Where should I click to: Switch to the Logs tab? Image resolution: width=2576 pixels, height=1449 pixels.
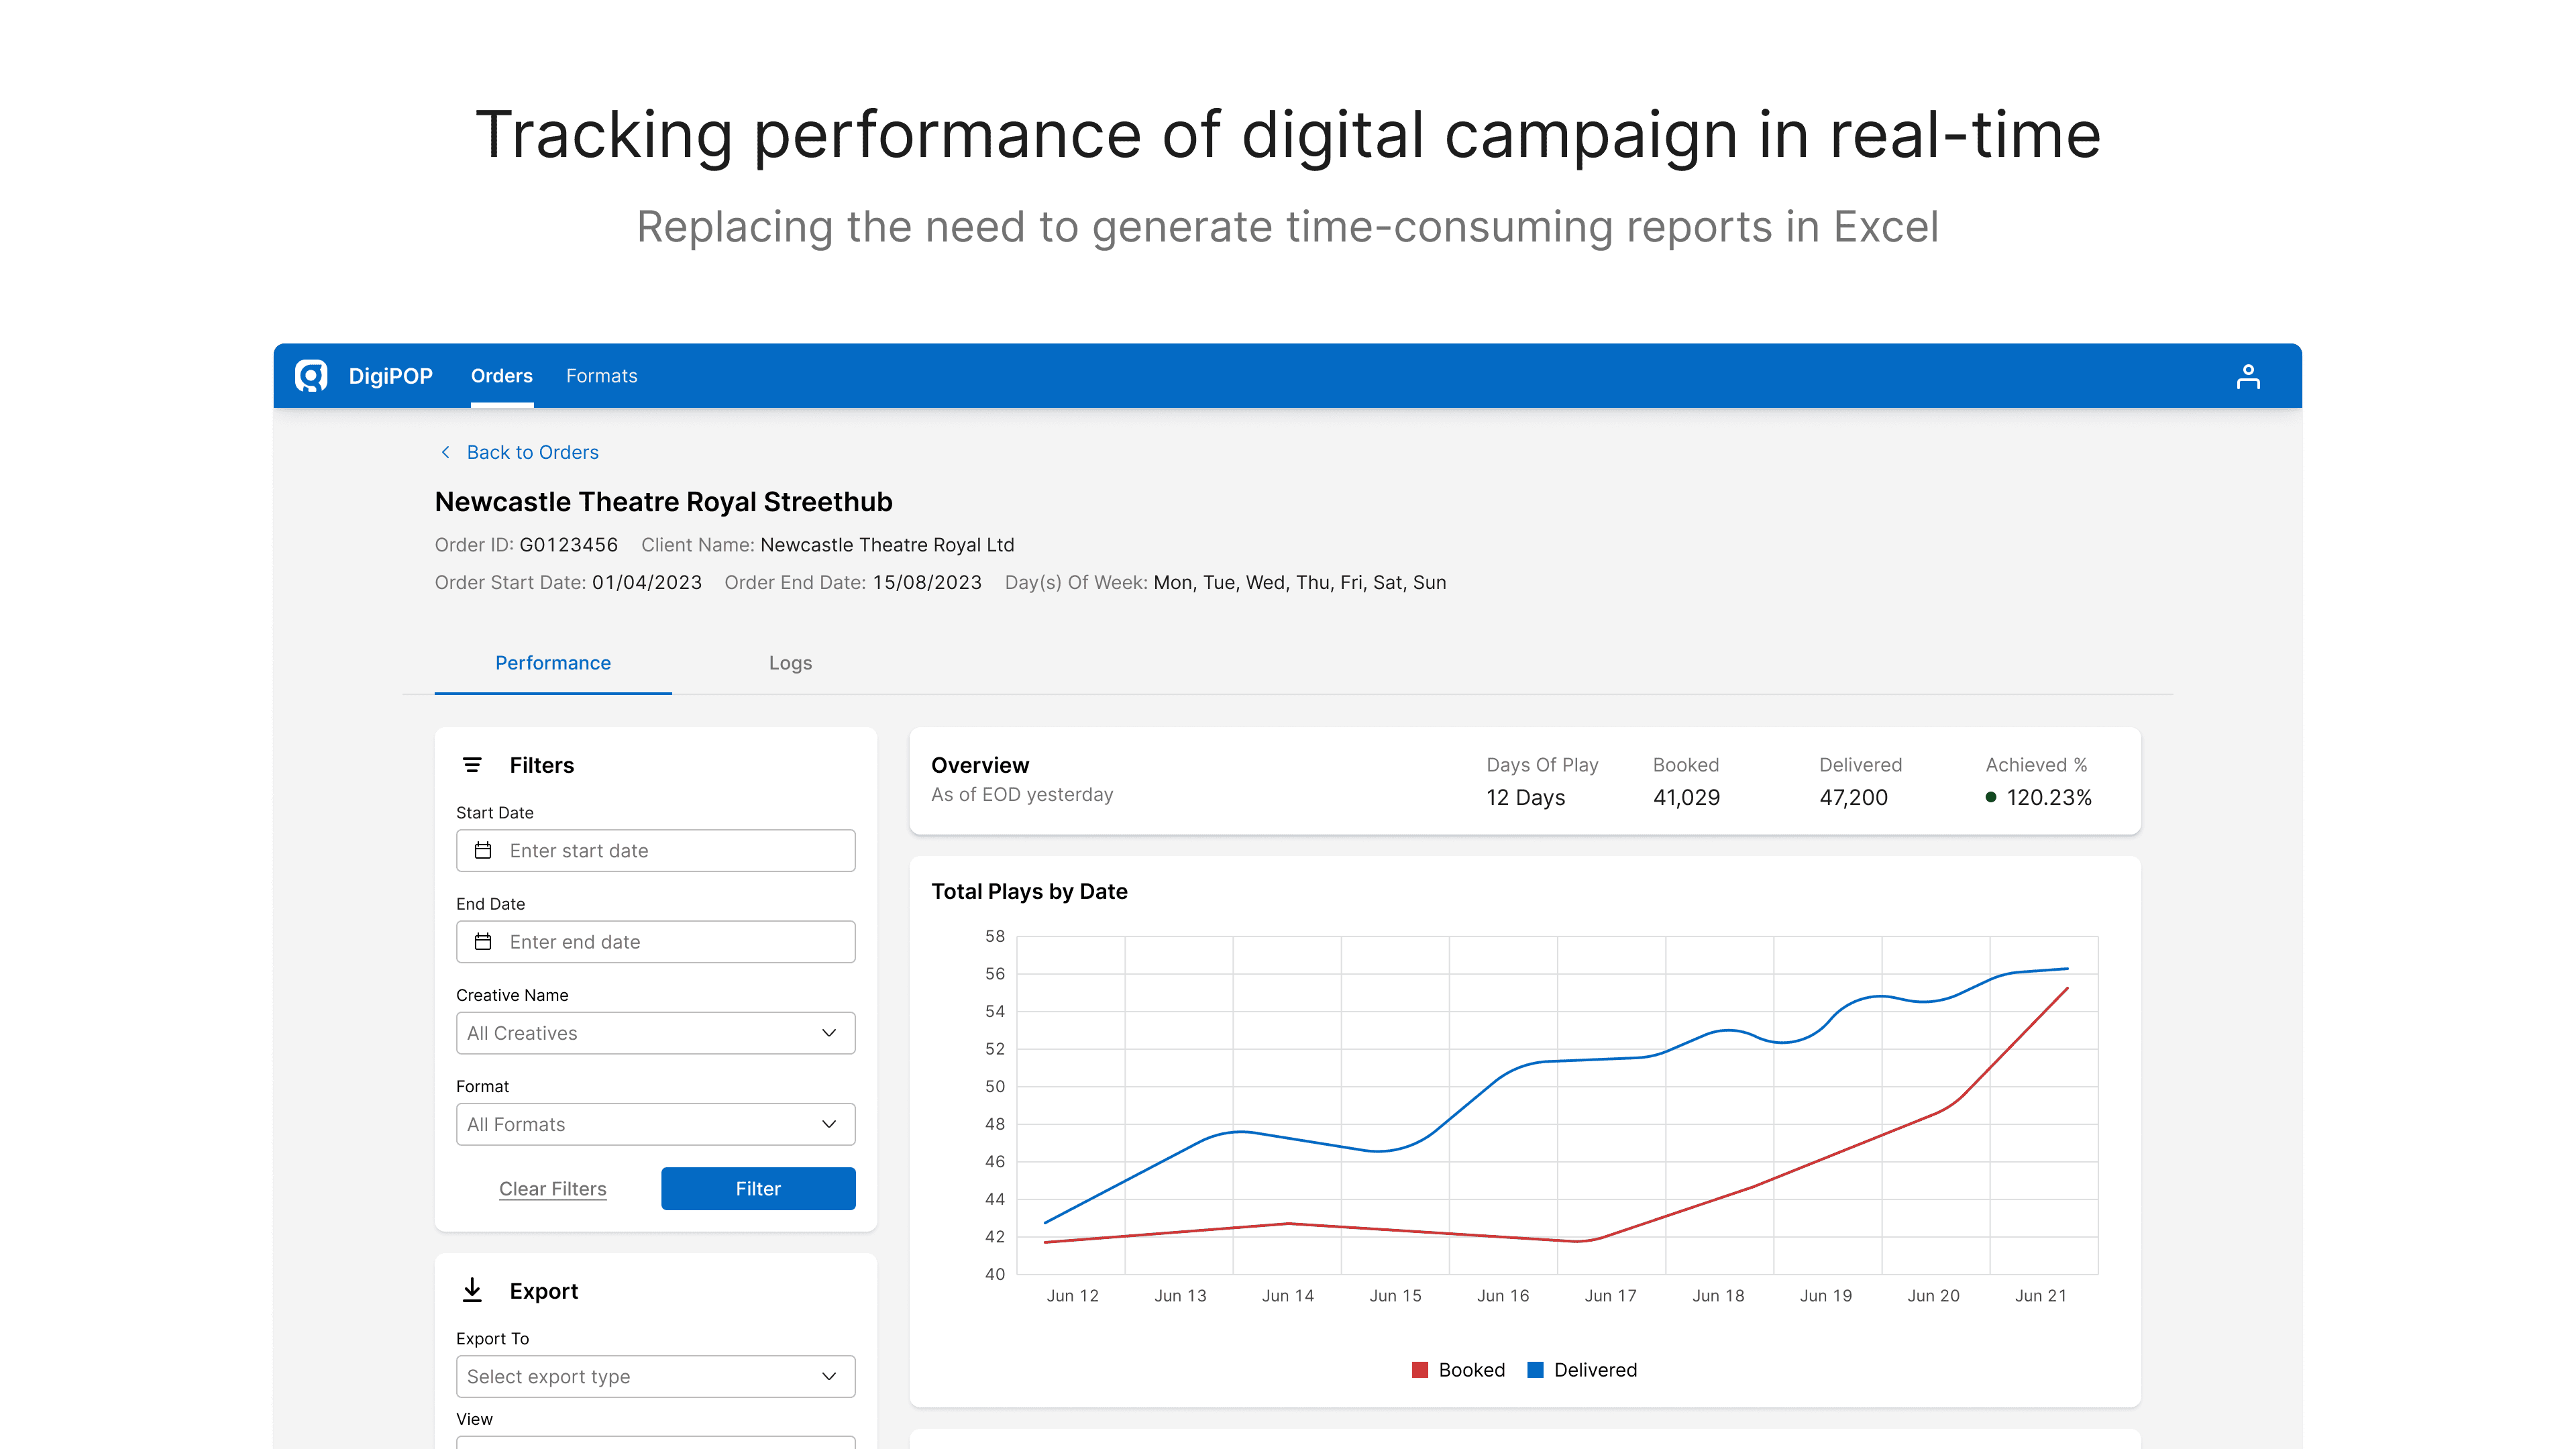tap(790, 663)
